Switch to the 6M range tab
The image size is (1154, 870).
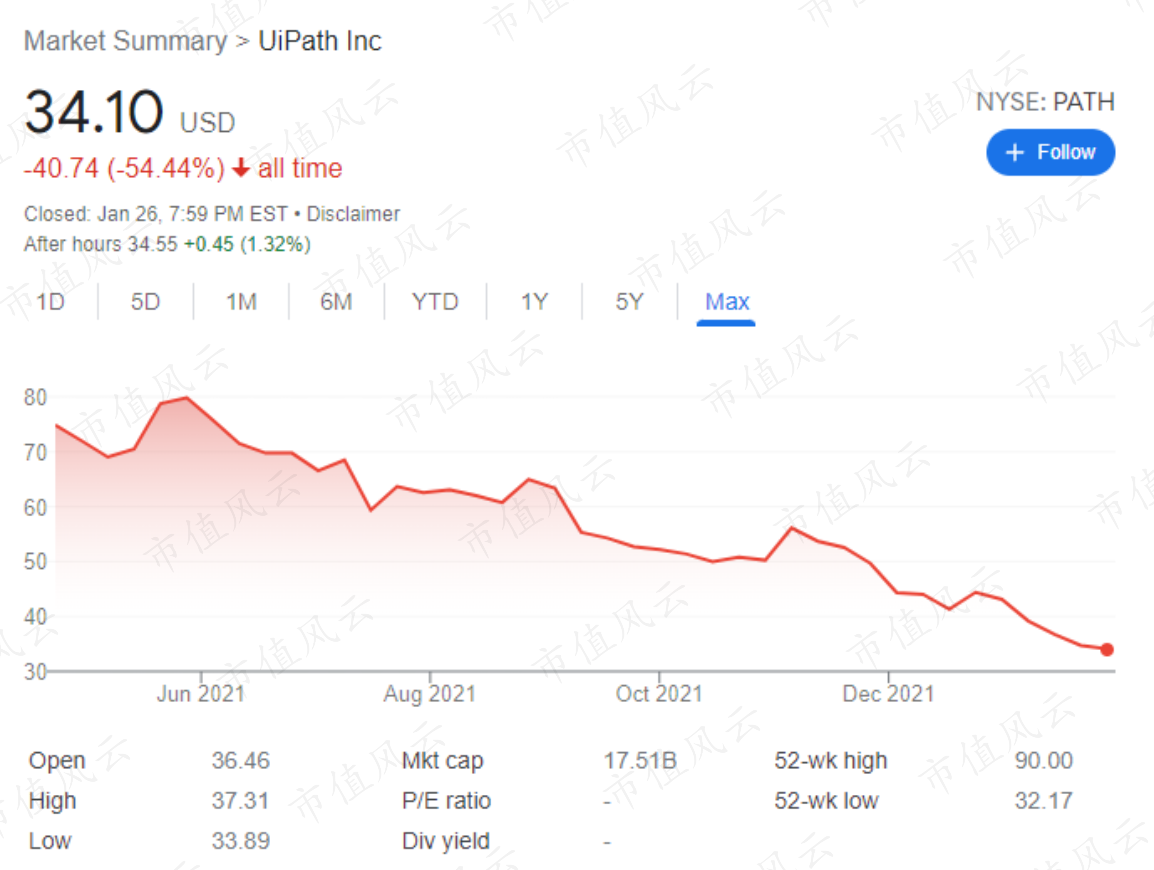336,302
